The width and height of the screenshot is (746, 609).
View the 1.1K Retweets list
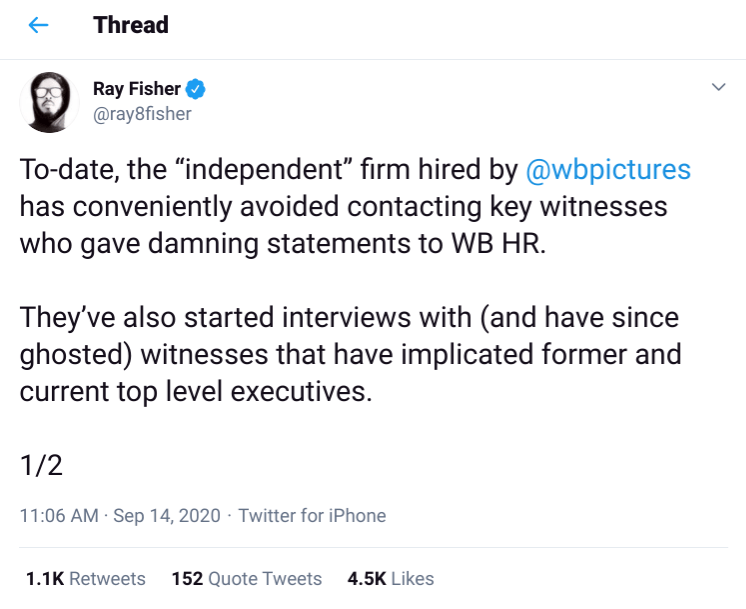(x=85, y=578)
